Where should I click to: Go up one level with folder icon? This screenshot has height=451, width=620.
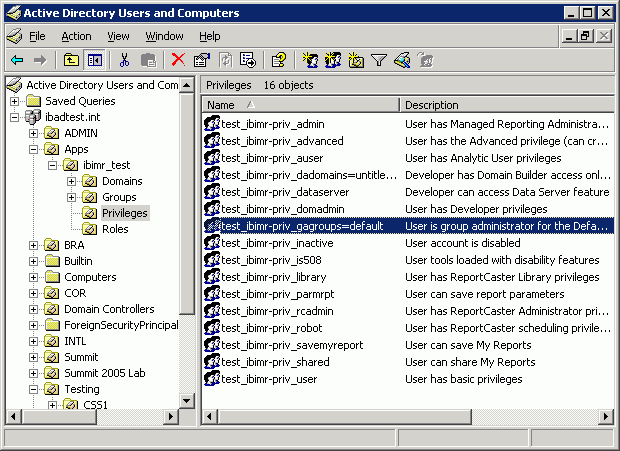coord(71,60)
